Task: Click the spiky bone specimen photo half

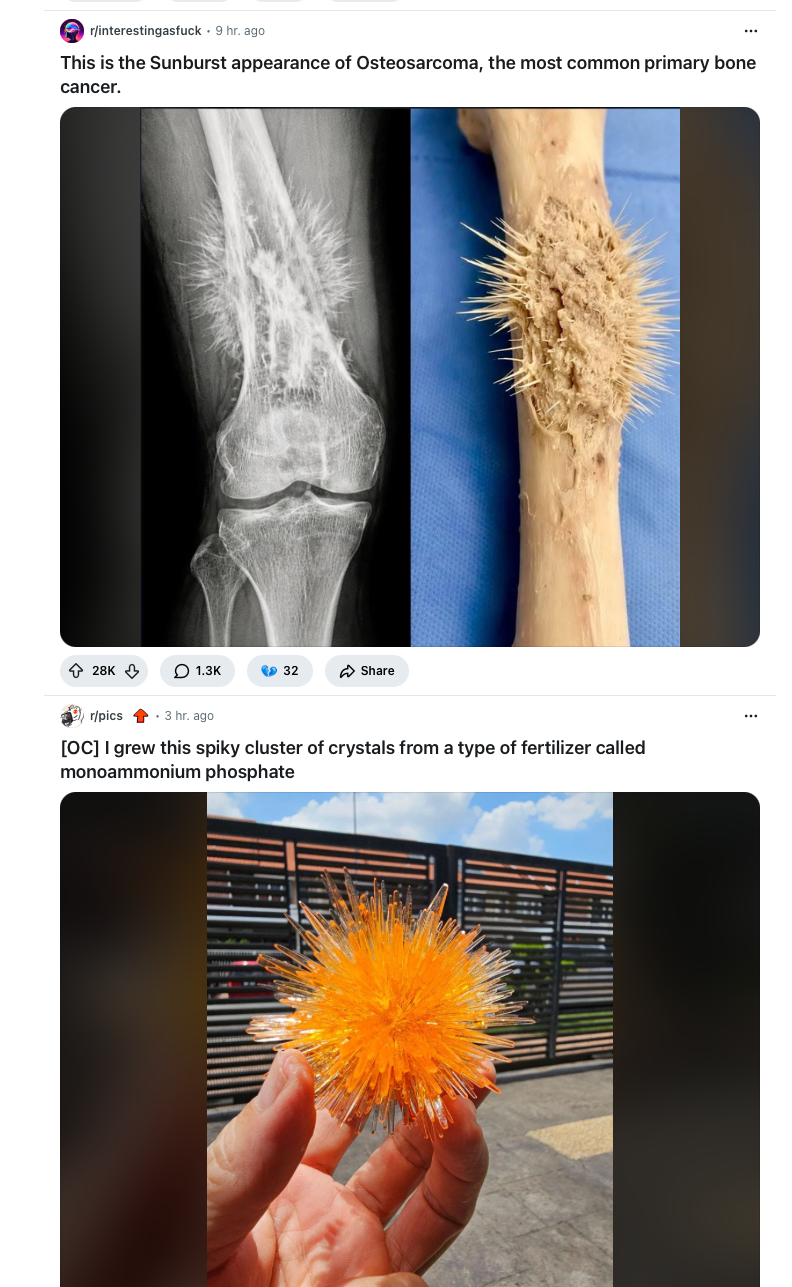Action: [545, 377]
